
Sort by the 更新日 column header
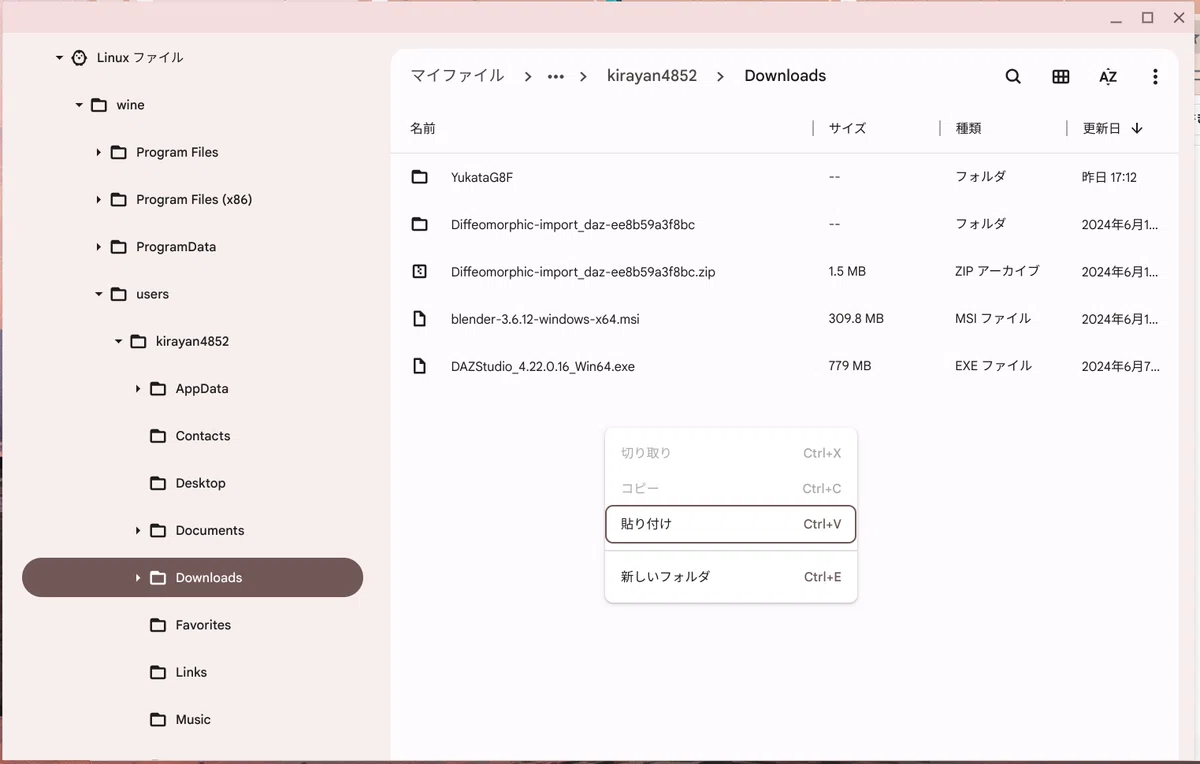point(1101,129)
